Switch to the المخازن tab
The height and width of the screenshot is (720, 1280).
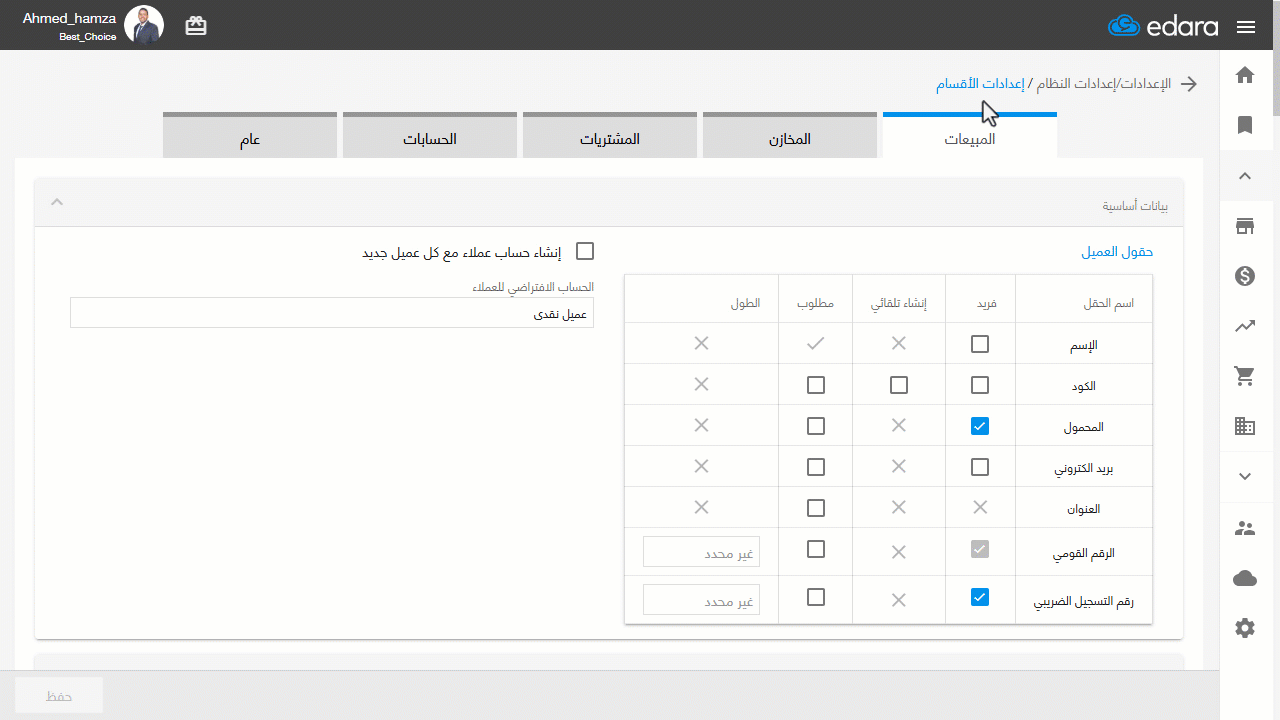[x=790, y=137]
